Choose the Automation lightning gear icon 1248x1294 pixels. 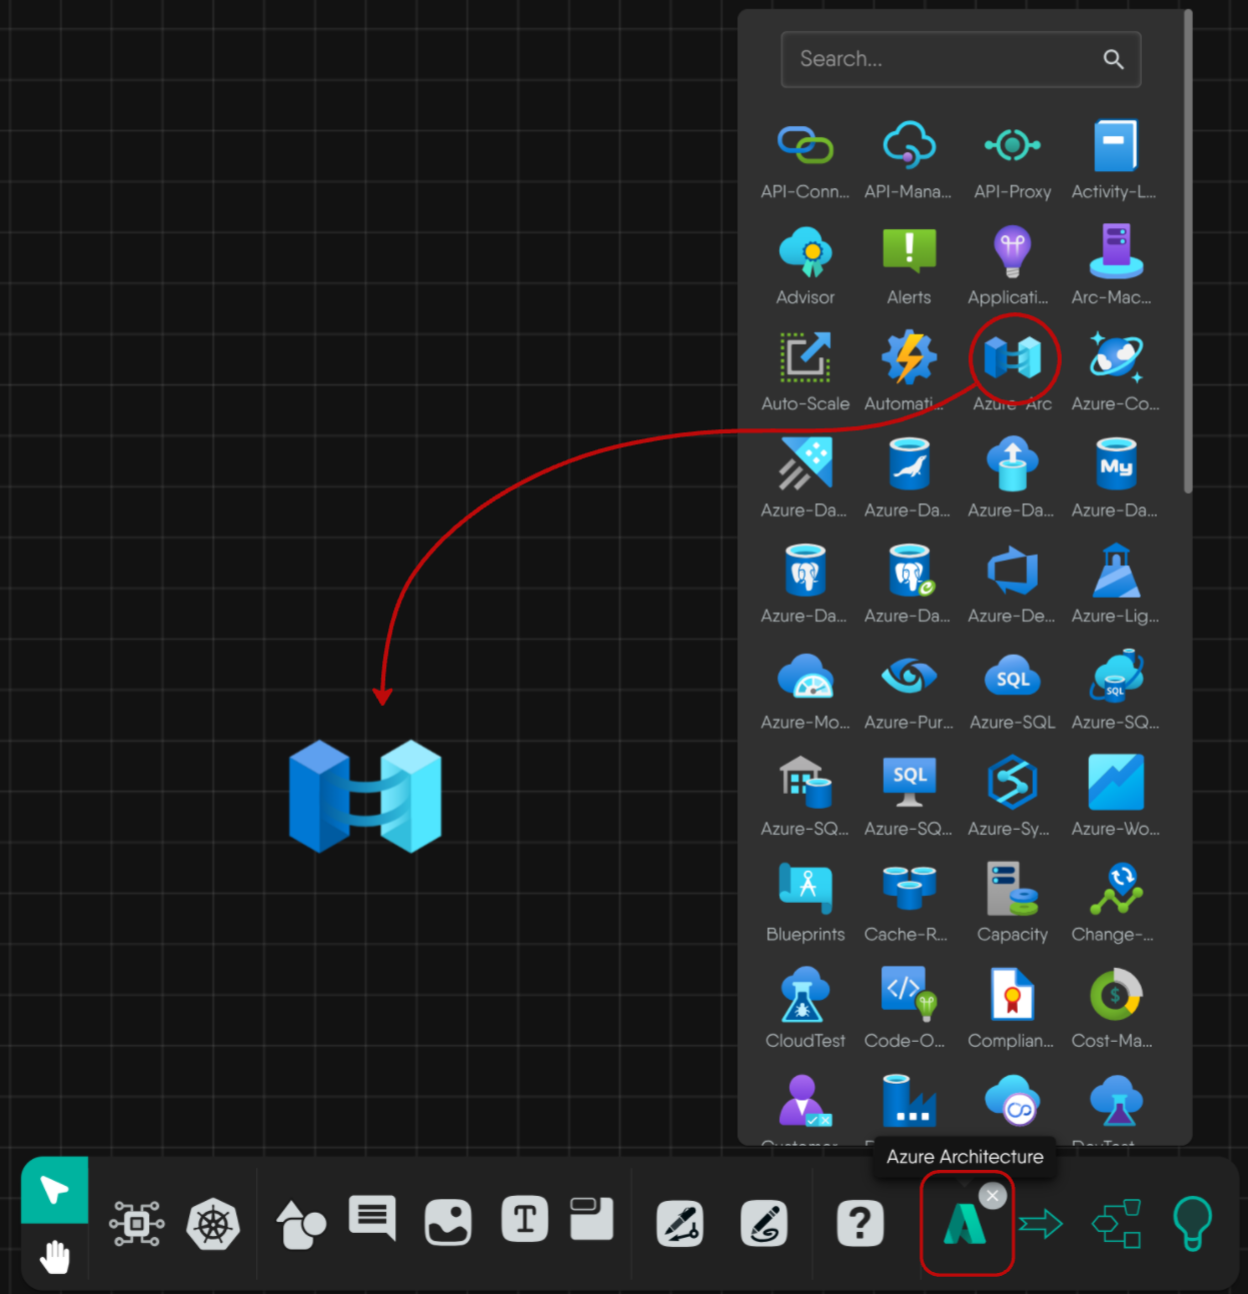coord(909,357)
